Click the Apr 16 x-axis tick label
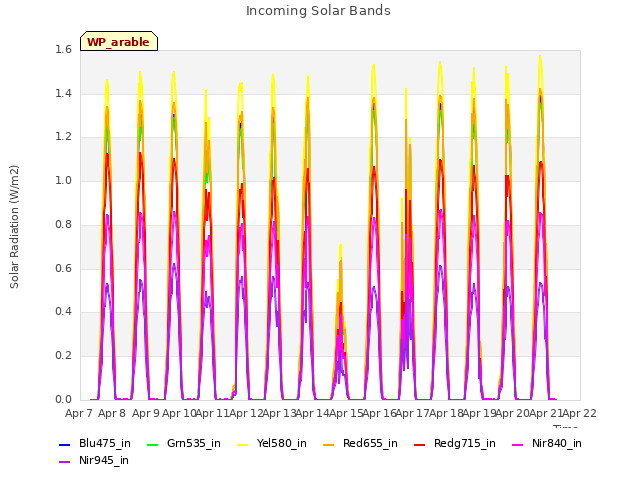The height and width of the screenshot is (480, 640). tap(380, 413)
